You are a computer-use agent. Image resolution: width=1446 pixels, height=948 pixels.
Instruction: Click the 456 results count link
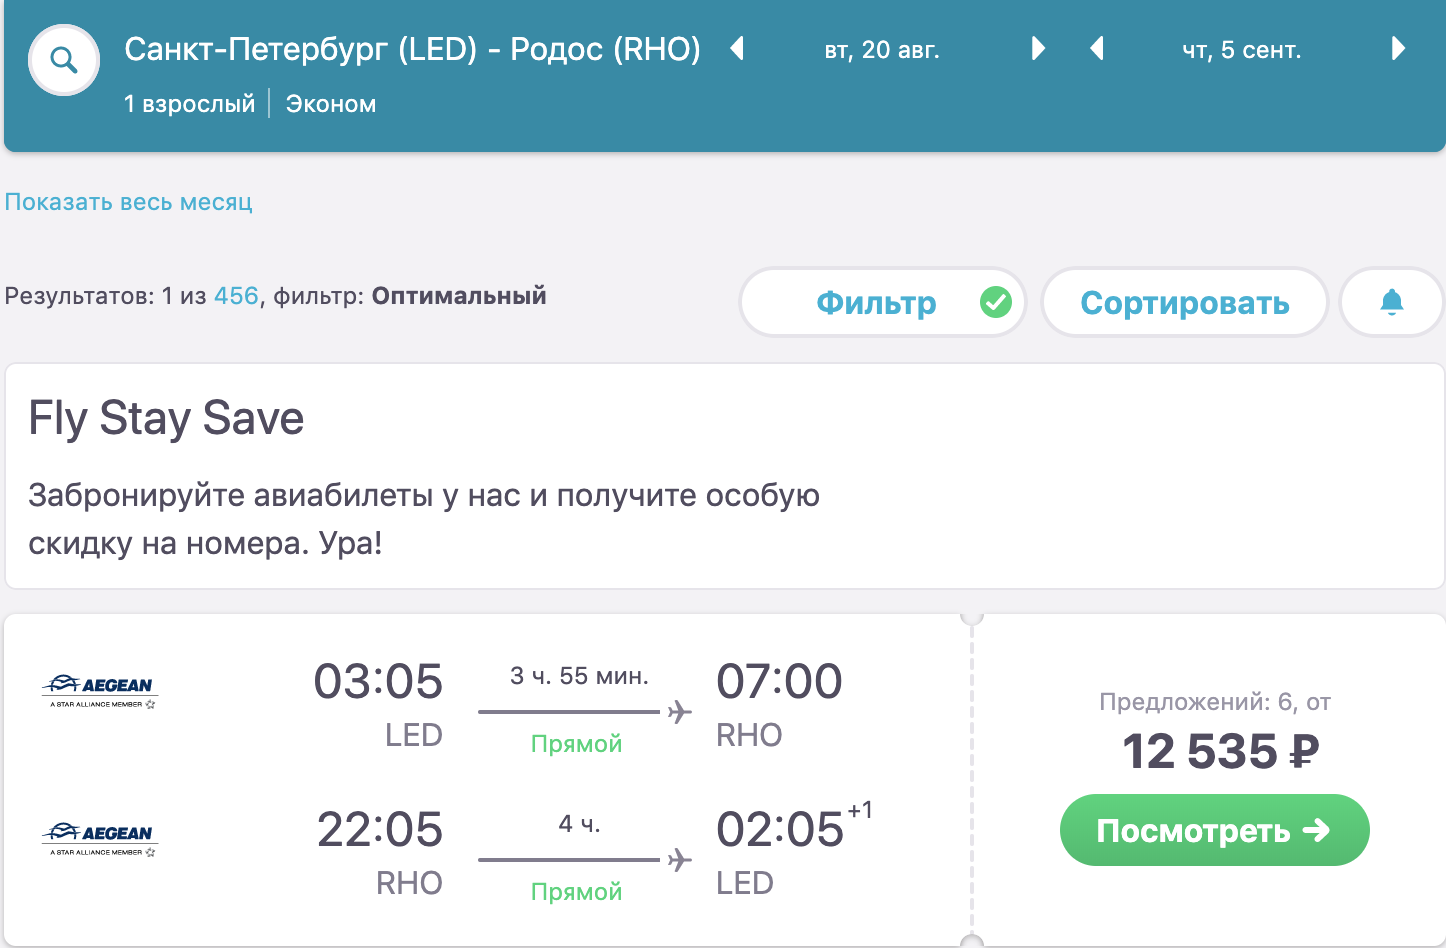(x=236, y=296)
